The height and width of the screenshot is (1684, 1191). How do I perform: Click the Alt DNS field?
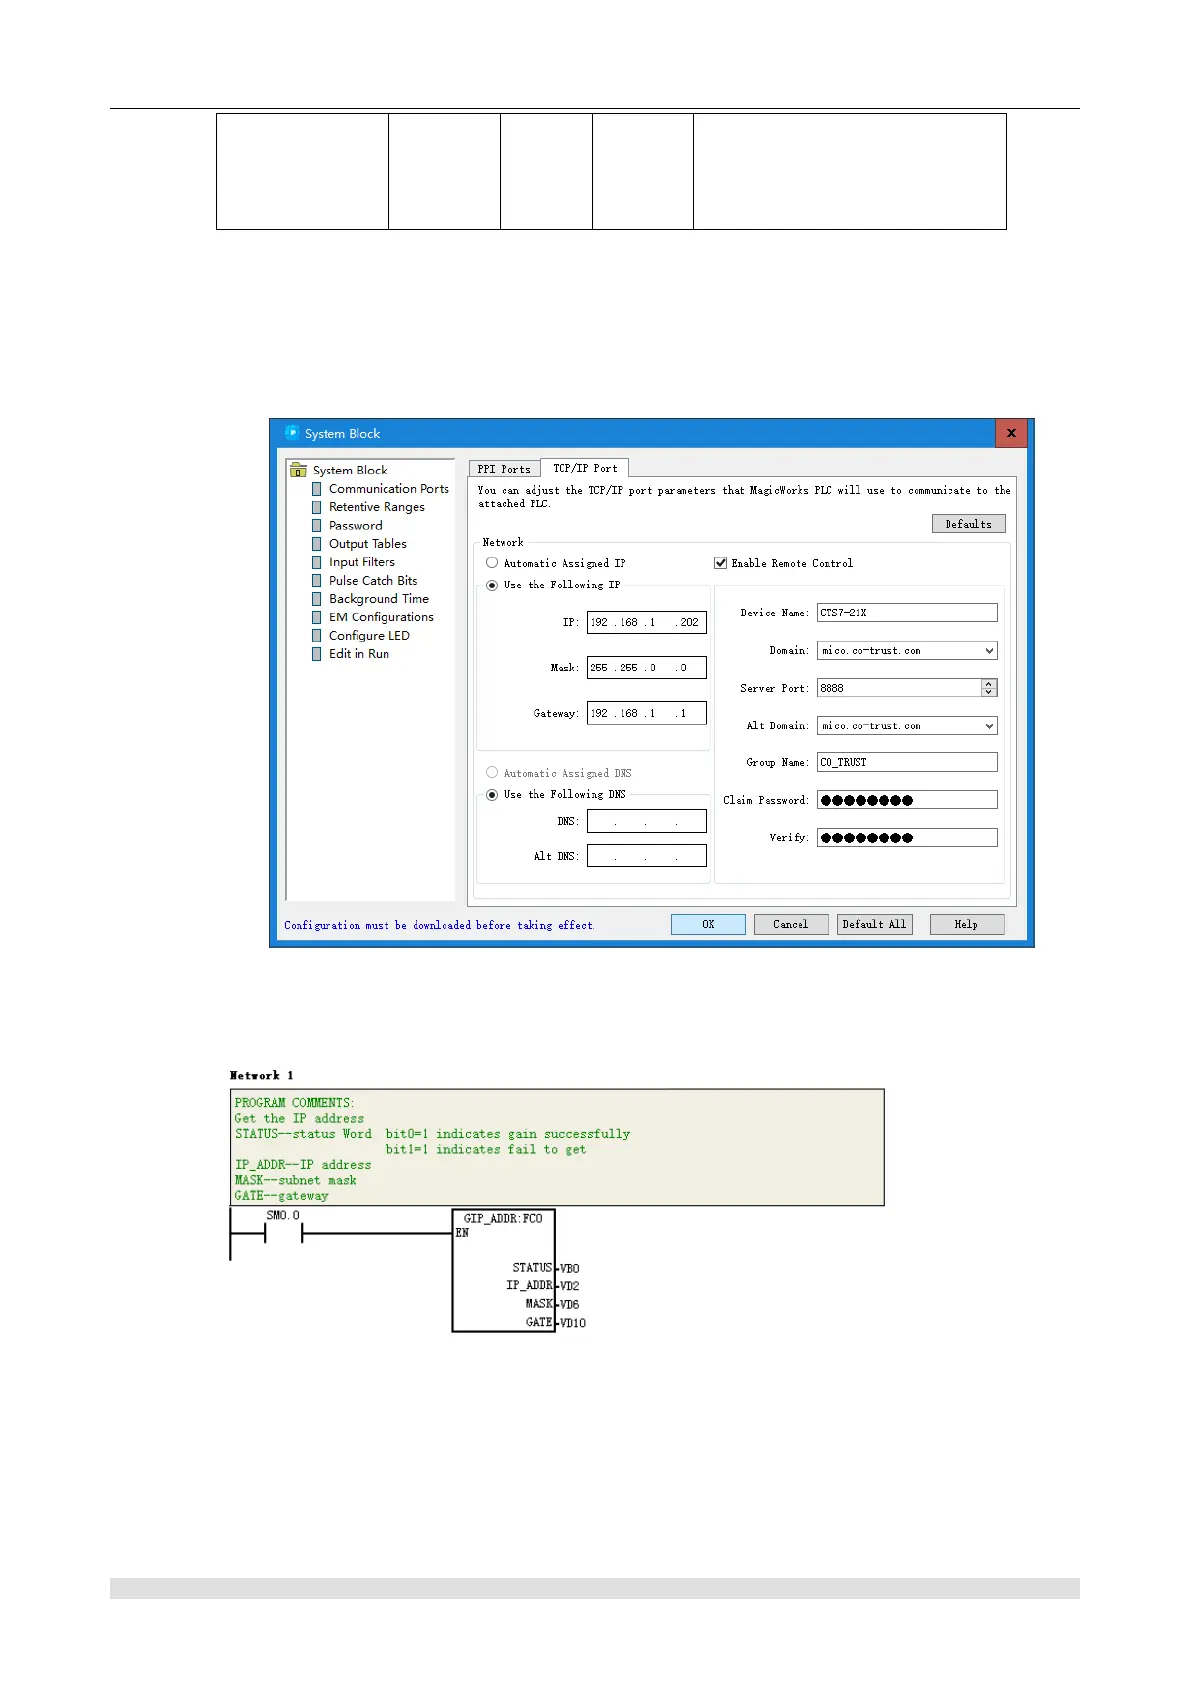pyautogui.click(x=647, y=856)
